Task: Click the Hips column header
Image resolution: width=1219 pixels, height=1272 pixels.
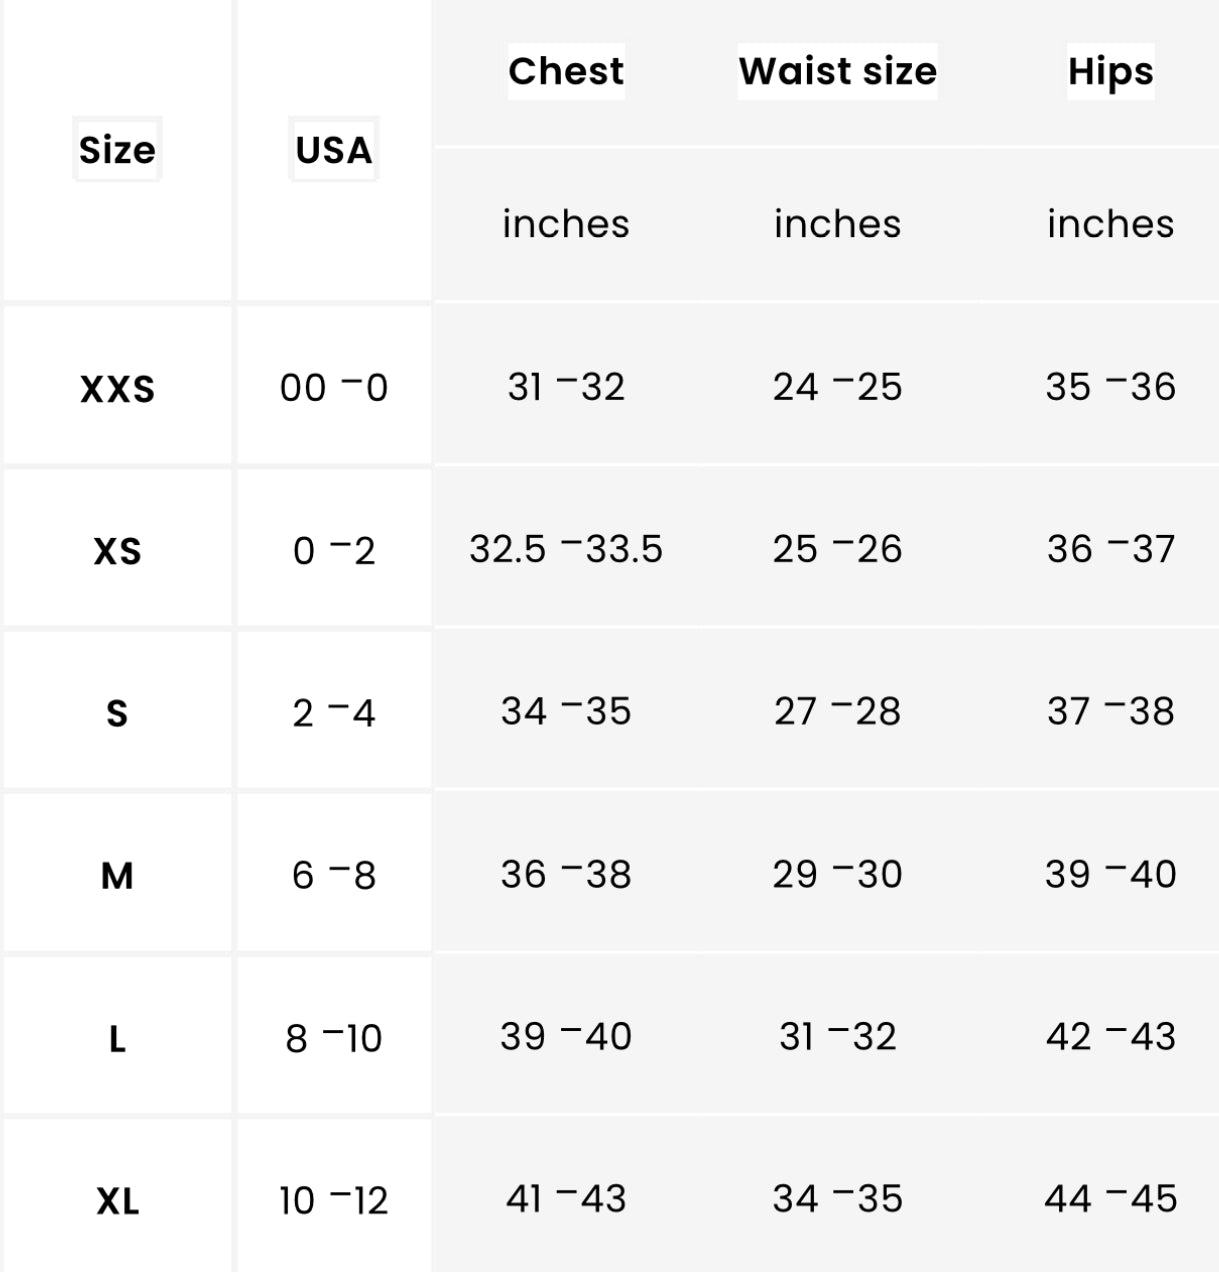Action: [x=1110, y=71]
